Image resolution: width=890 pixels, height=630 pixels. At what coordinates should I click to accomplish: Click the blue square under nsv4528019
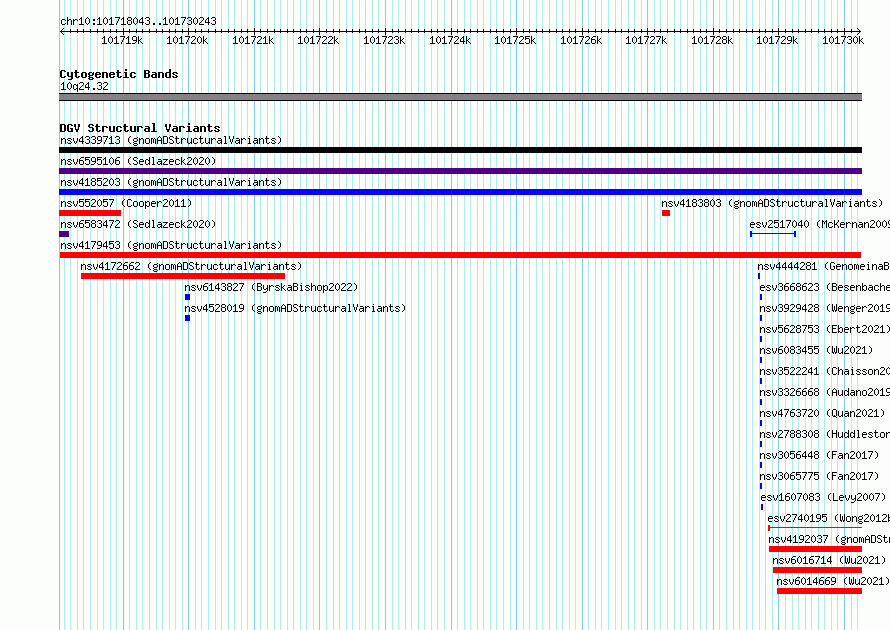(x=187, y=318)
